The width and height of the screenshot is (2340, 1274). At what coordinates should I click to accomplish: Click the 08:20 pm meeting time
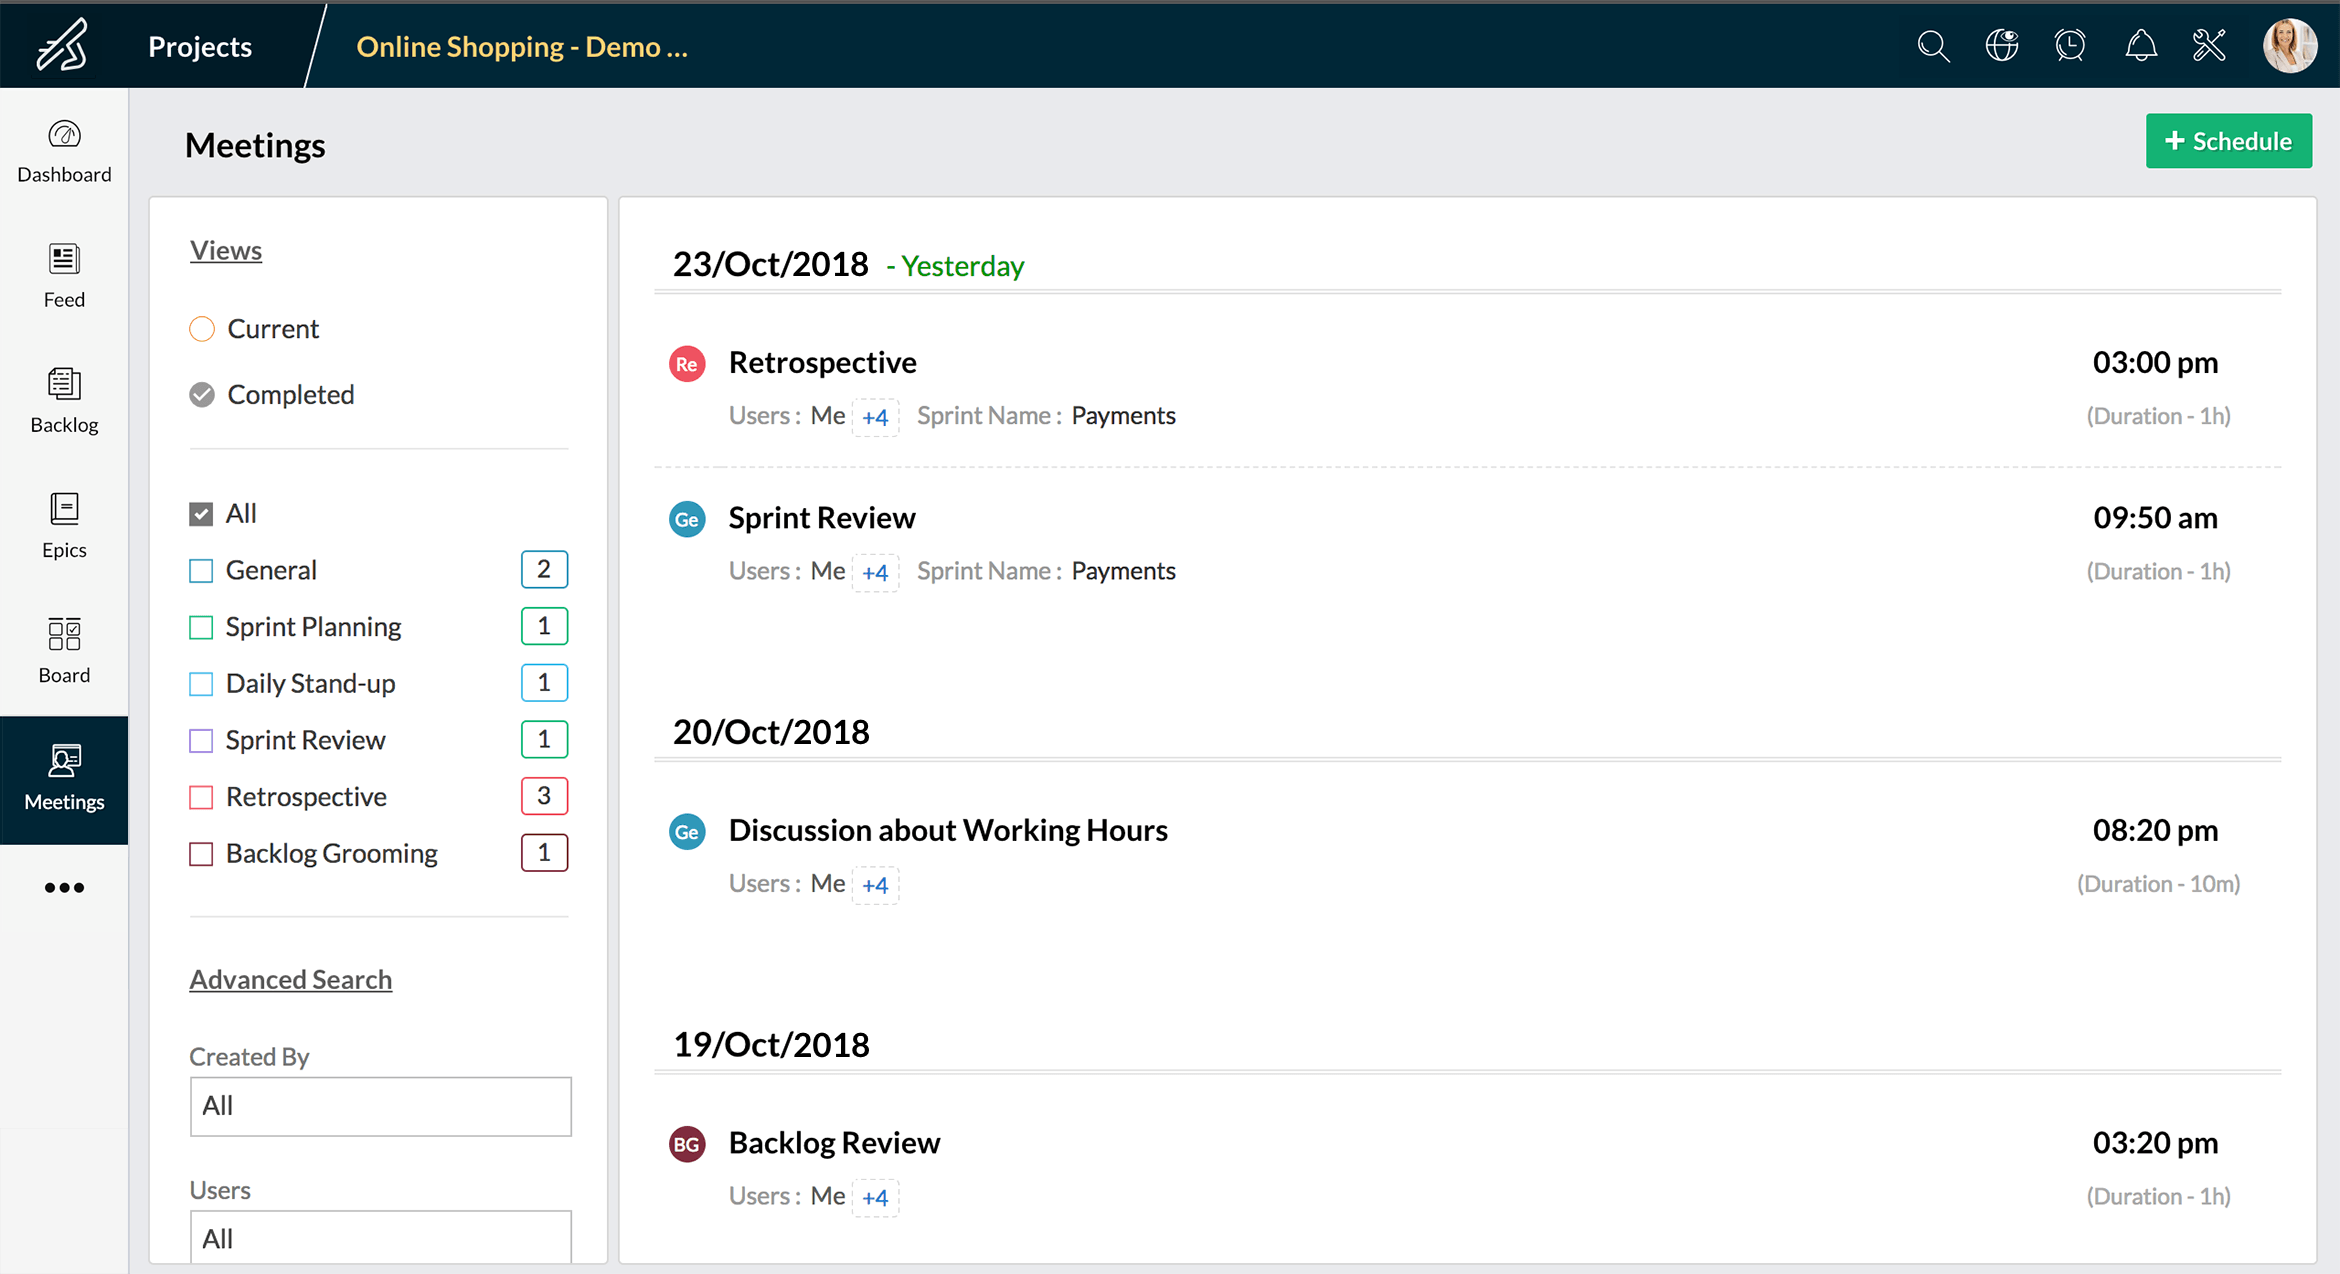pyautogui.click(x=2155, y=830)
